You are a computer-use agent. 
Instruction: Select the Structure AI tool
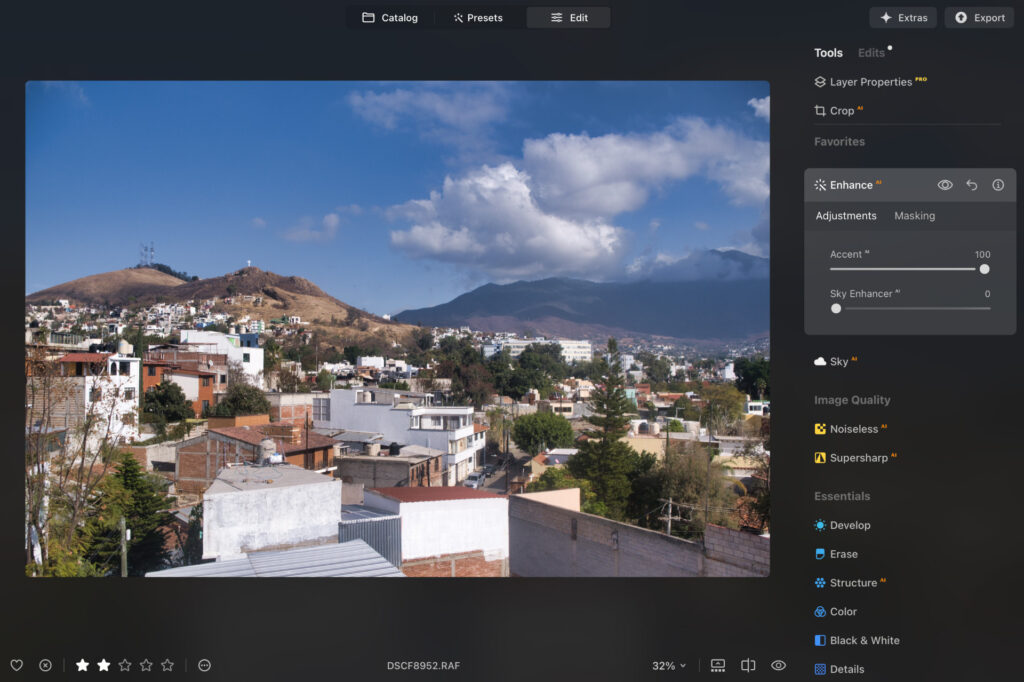(x=857, y=582)
